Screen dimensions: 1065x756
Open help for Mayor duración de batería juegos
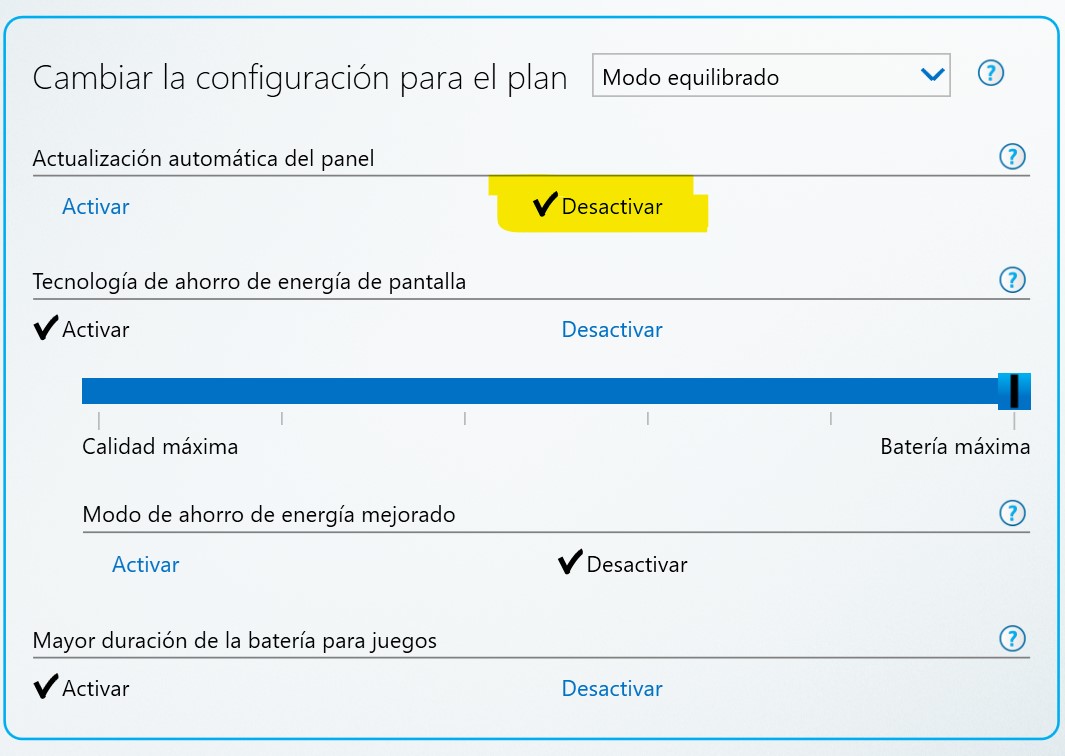tap(1012, 638)
